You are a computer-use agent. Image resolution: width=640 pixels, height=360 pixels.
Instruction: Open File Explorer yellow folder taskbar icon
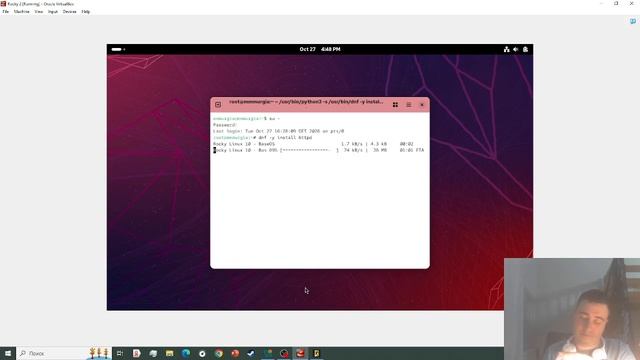pyautogui.click(x=169, y=353)
